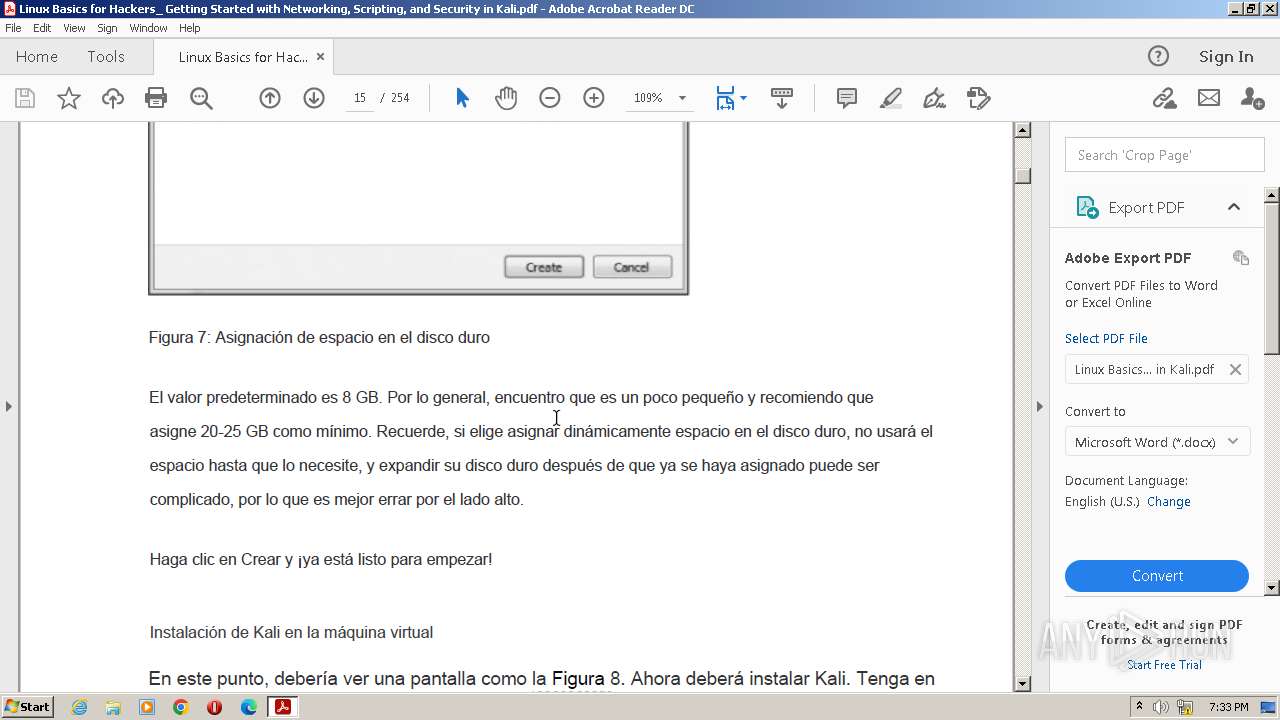Screen dimensions: 1280x720
Task: Click the Search 'Crop Page' field
Action: (x=1165, y=155)
